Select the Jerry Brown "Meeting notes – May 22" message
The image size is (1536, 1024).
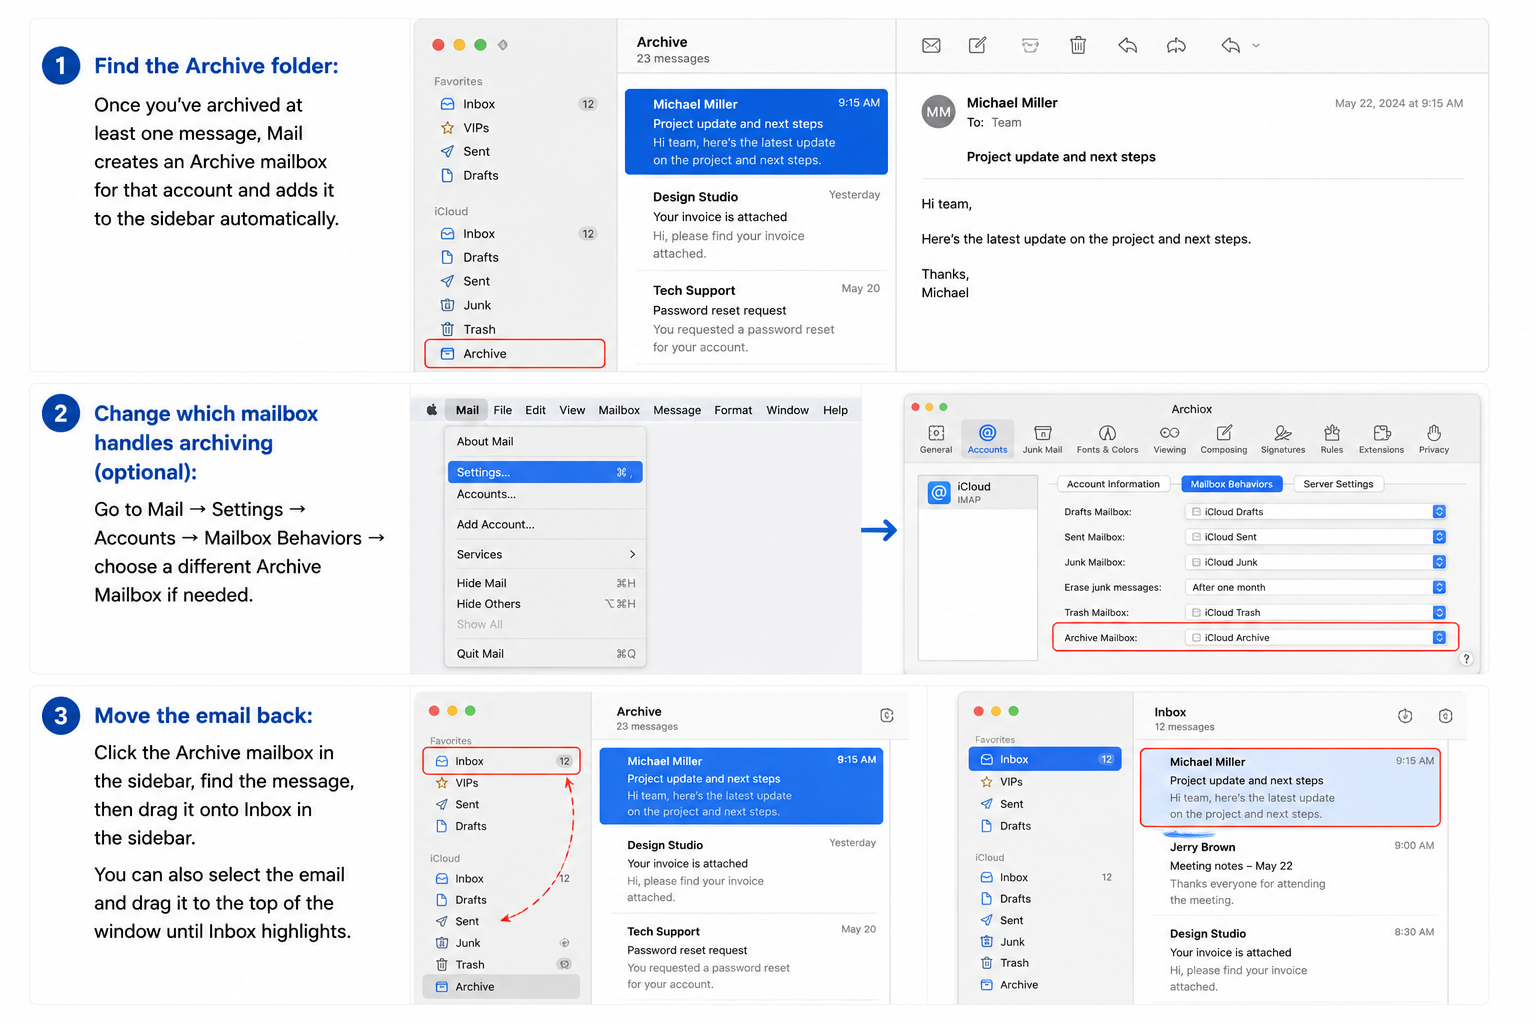pos(1291,873)
